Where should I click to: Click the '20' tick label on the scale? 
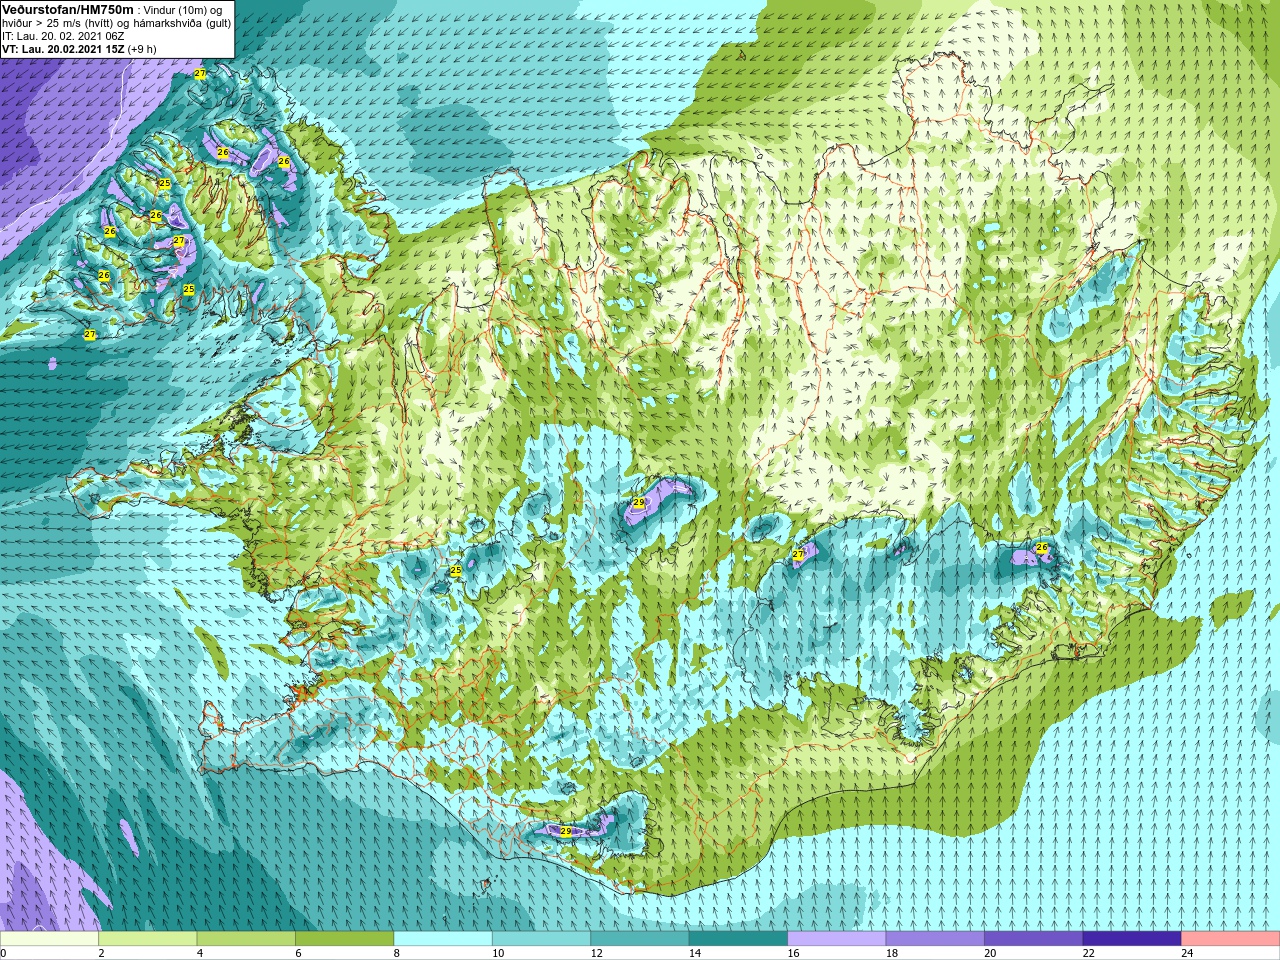coord(990,953)
